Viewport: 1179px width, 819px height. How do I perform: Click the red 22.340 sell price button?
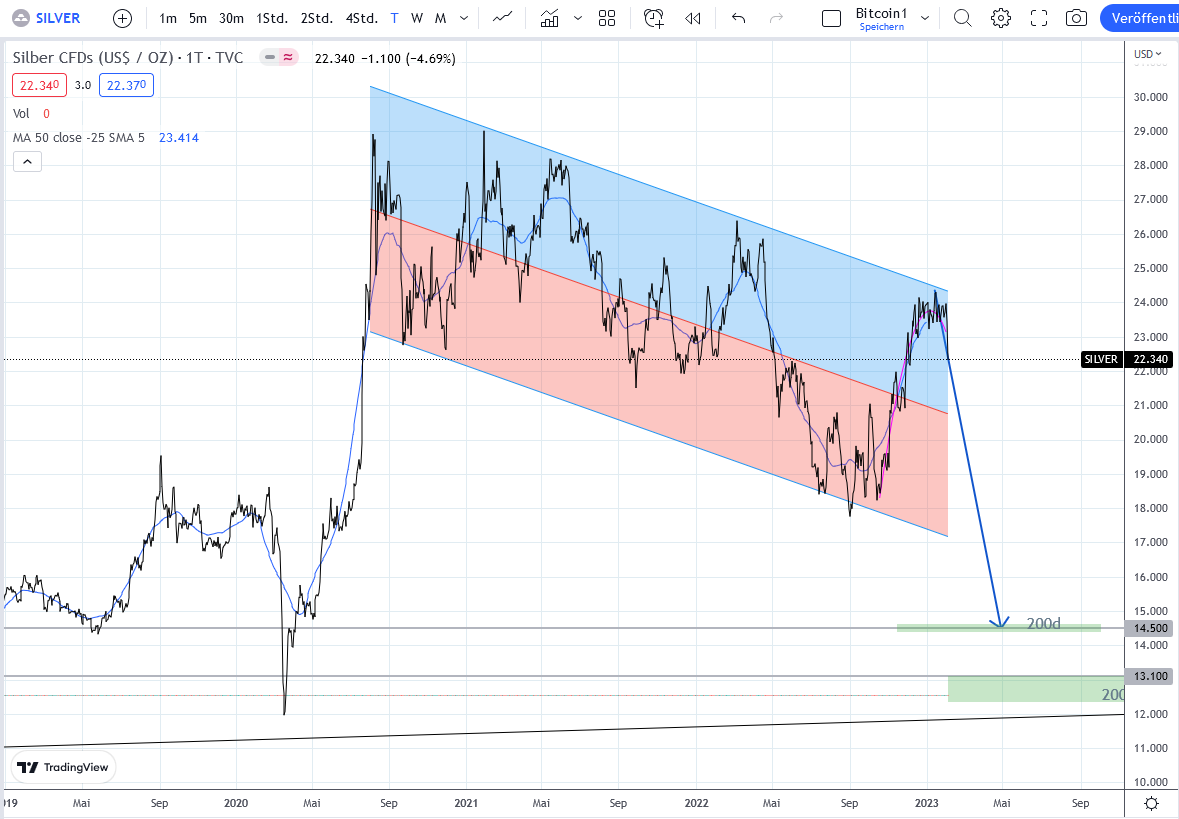tap(40, 85)
